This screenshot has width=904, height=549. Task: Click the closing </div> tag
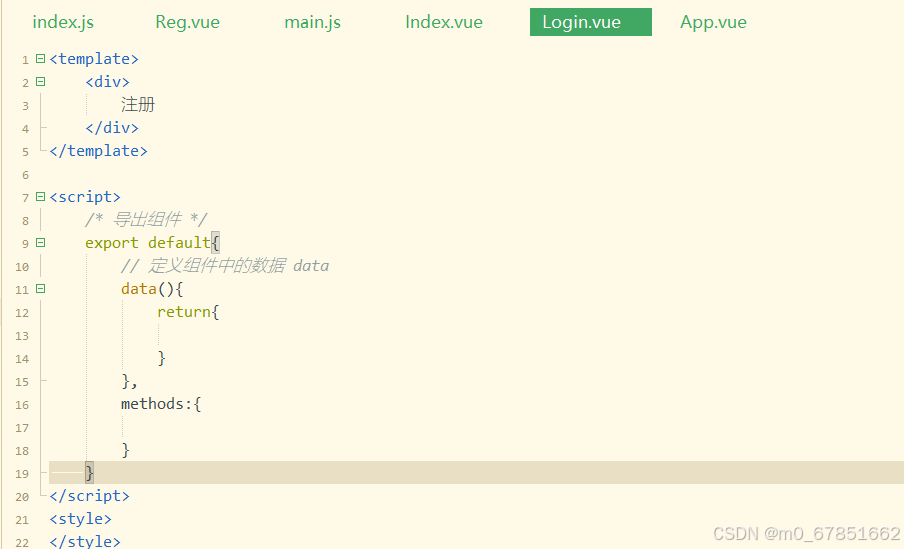[x=112, y=127]
